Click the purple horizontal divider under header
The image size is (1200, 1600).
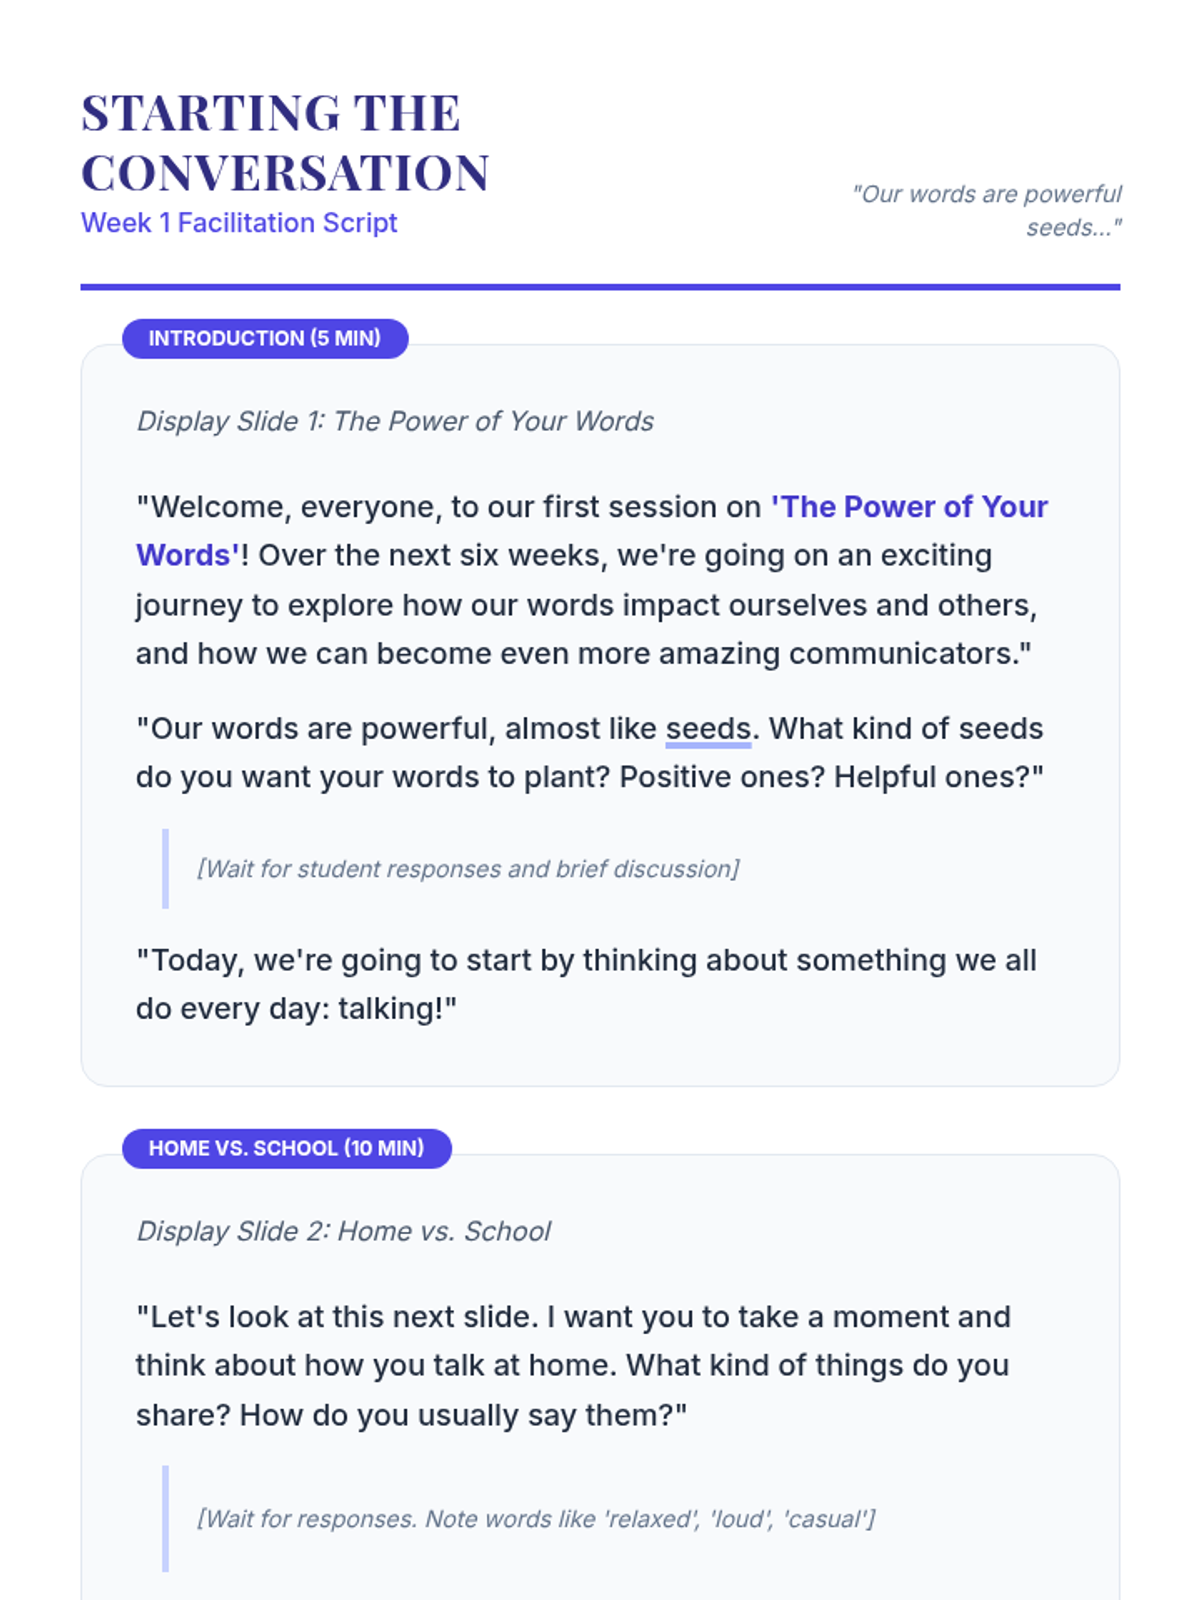600,287
